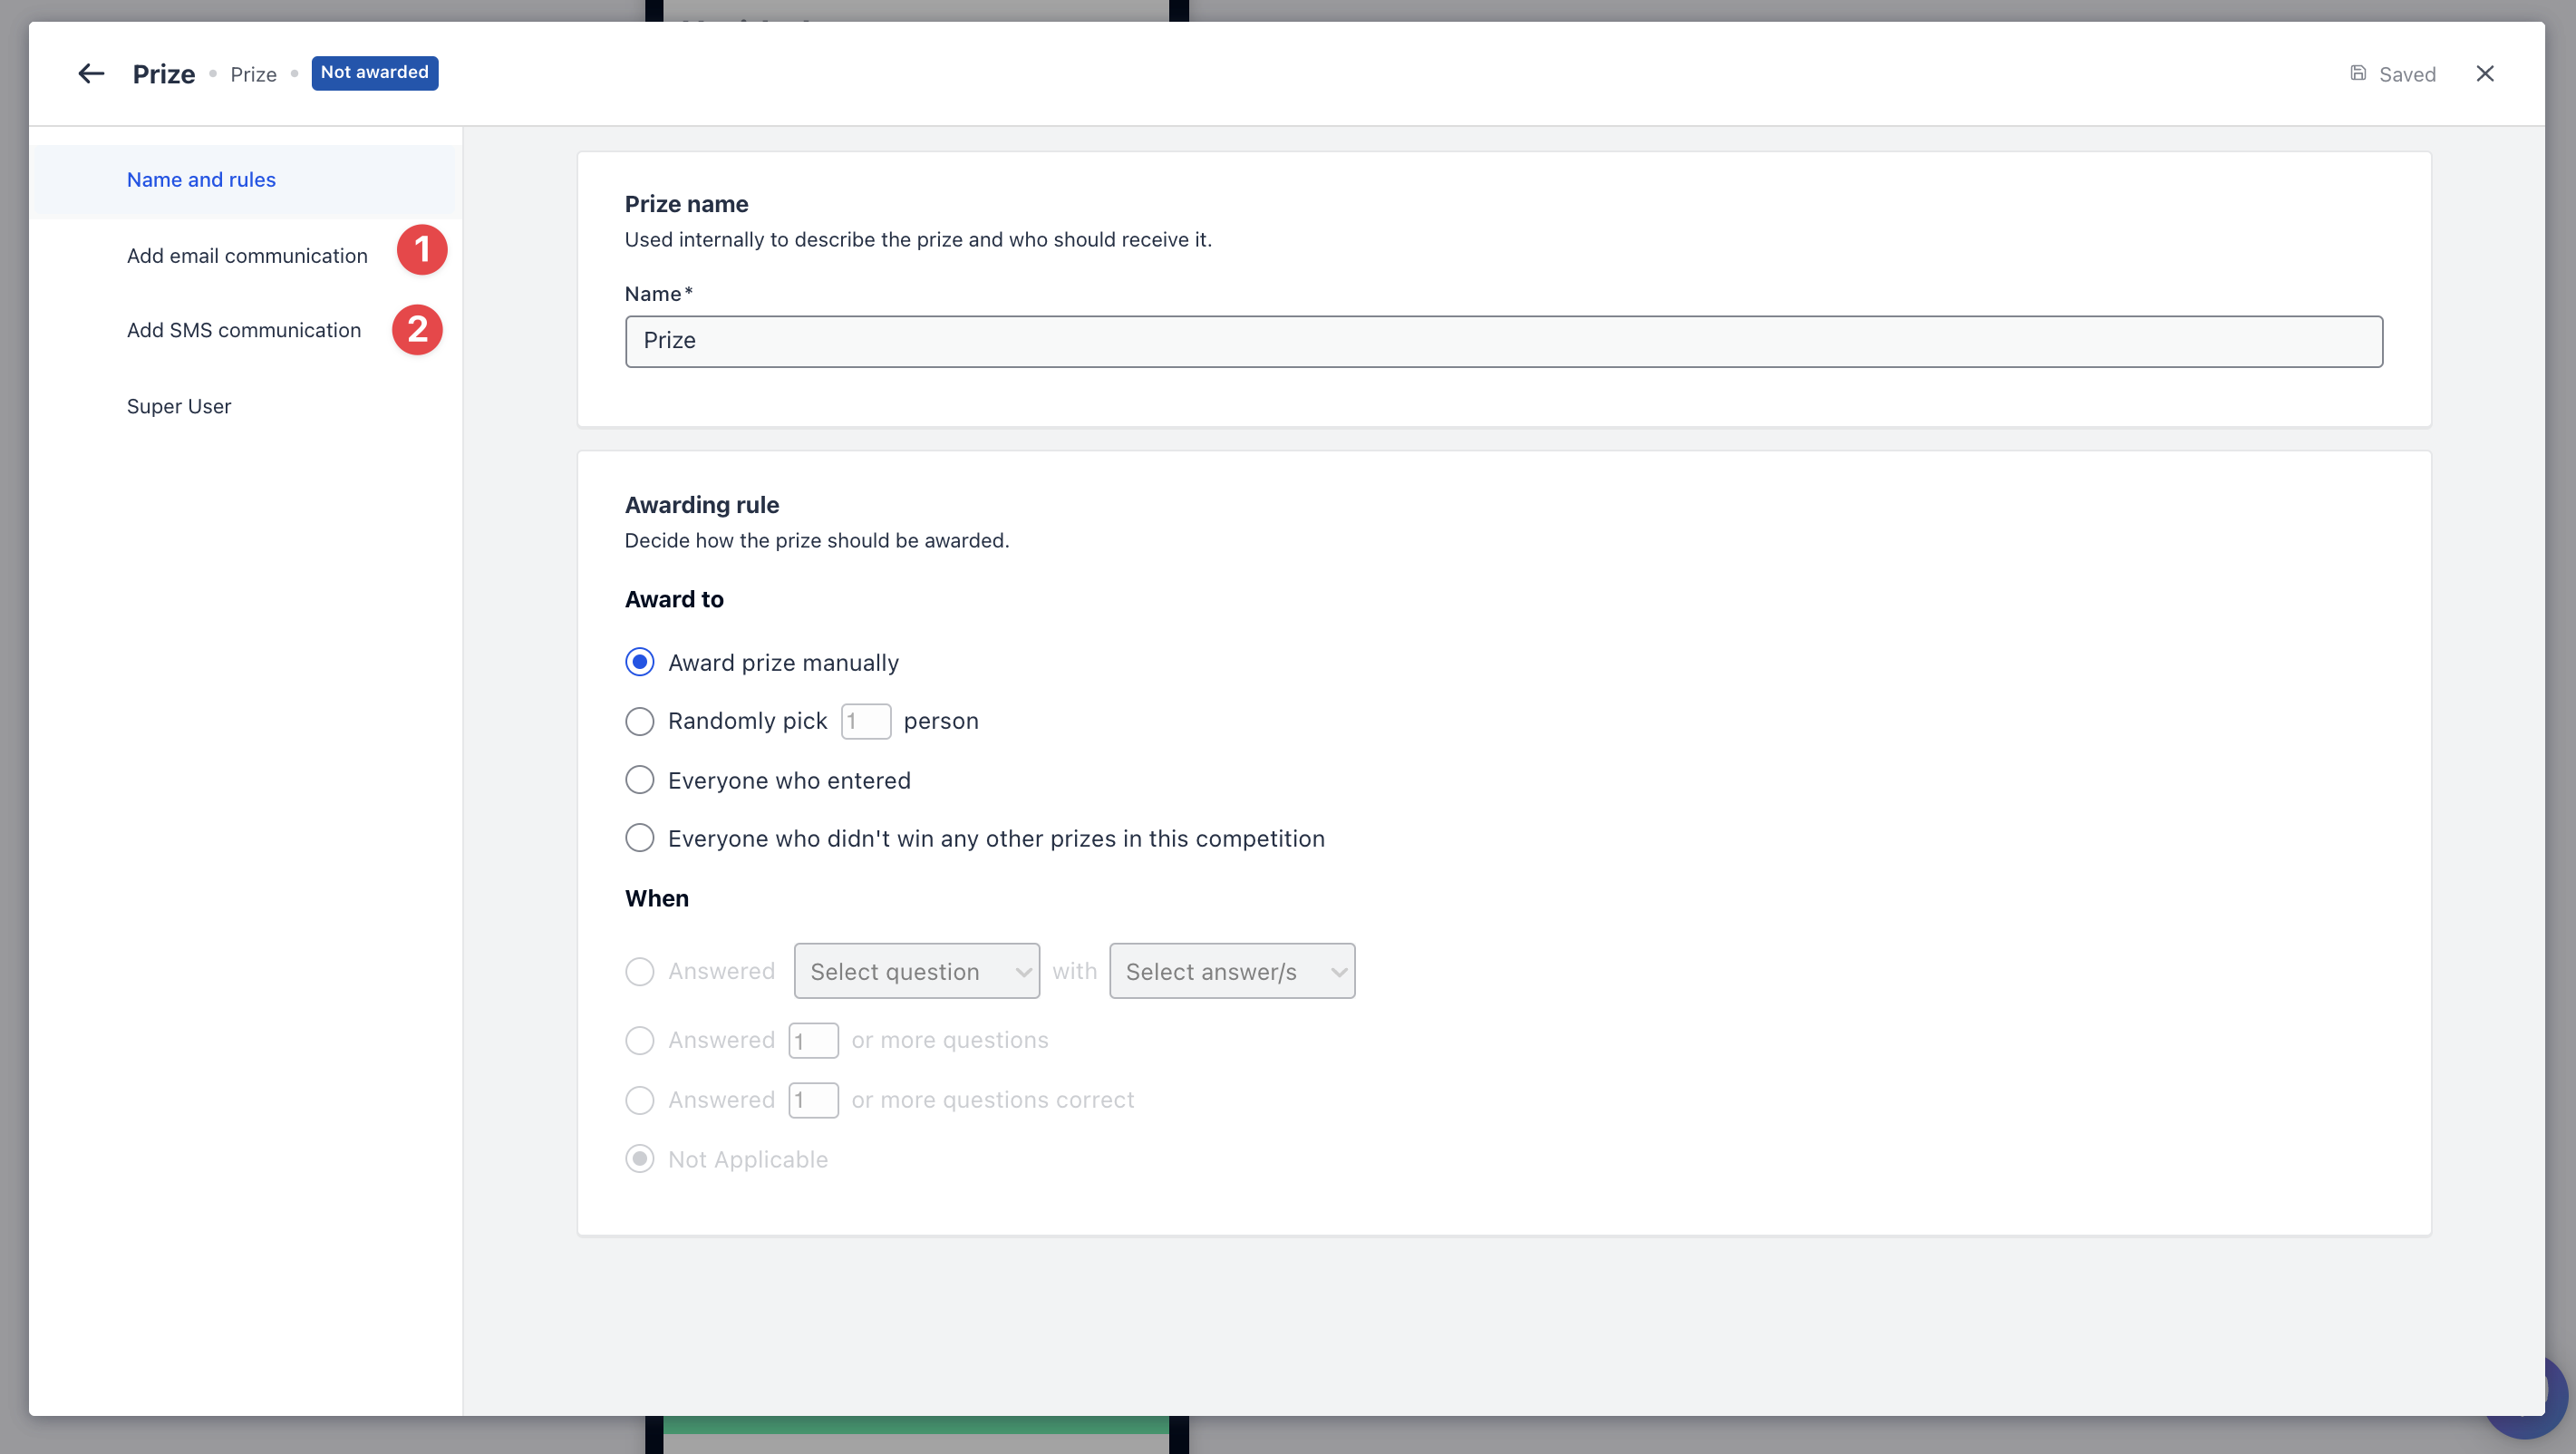2576x1454 pixels.
Task: Choose Everyone who entered radio
Action: coord(640,781)
